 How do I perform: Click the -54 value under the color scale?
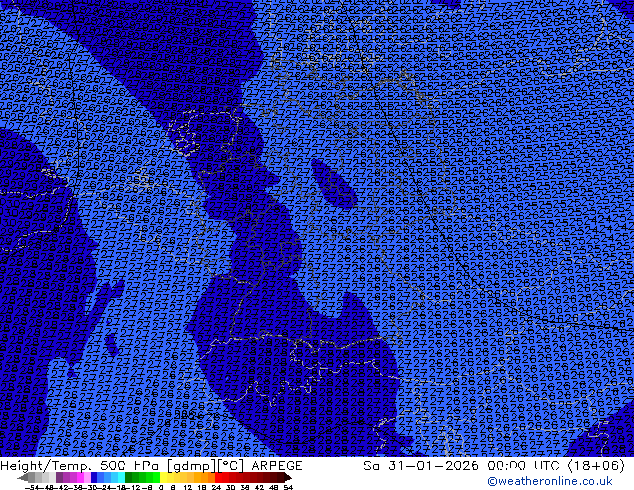click(x=31, y=487)
